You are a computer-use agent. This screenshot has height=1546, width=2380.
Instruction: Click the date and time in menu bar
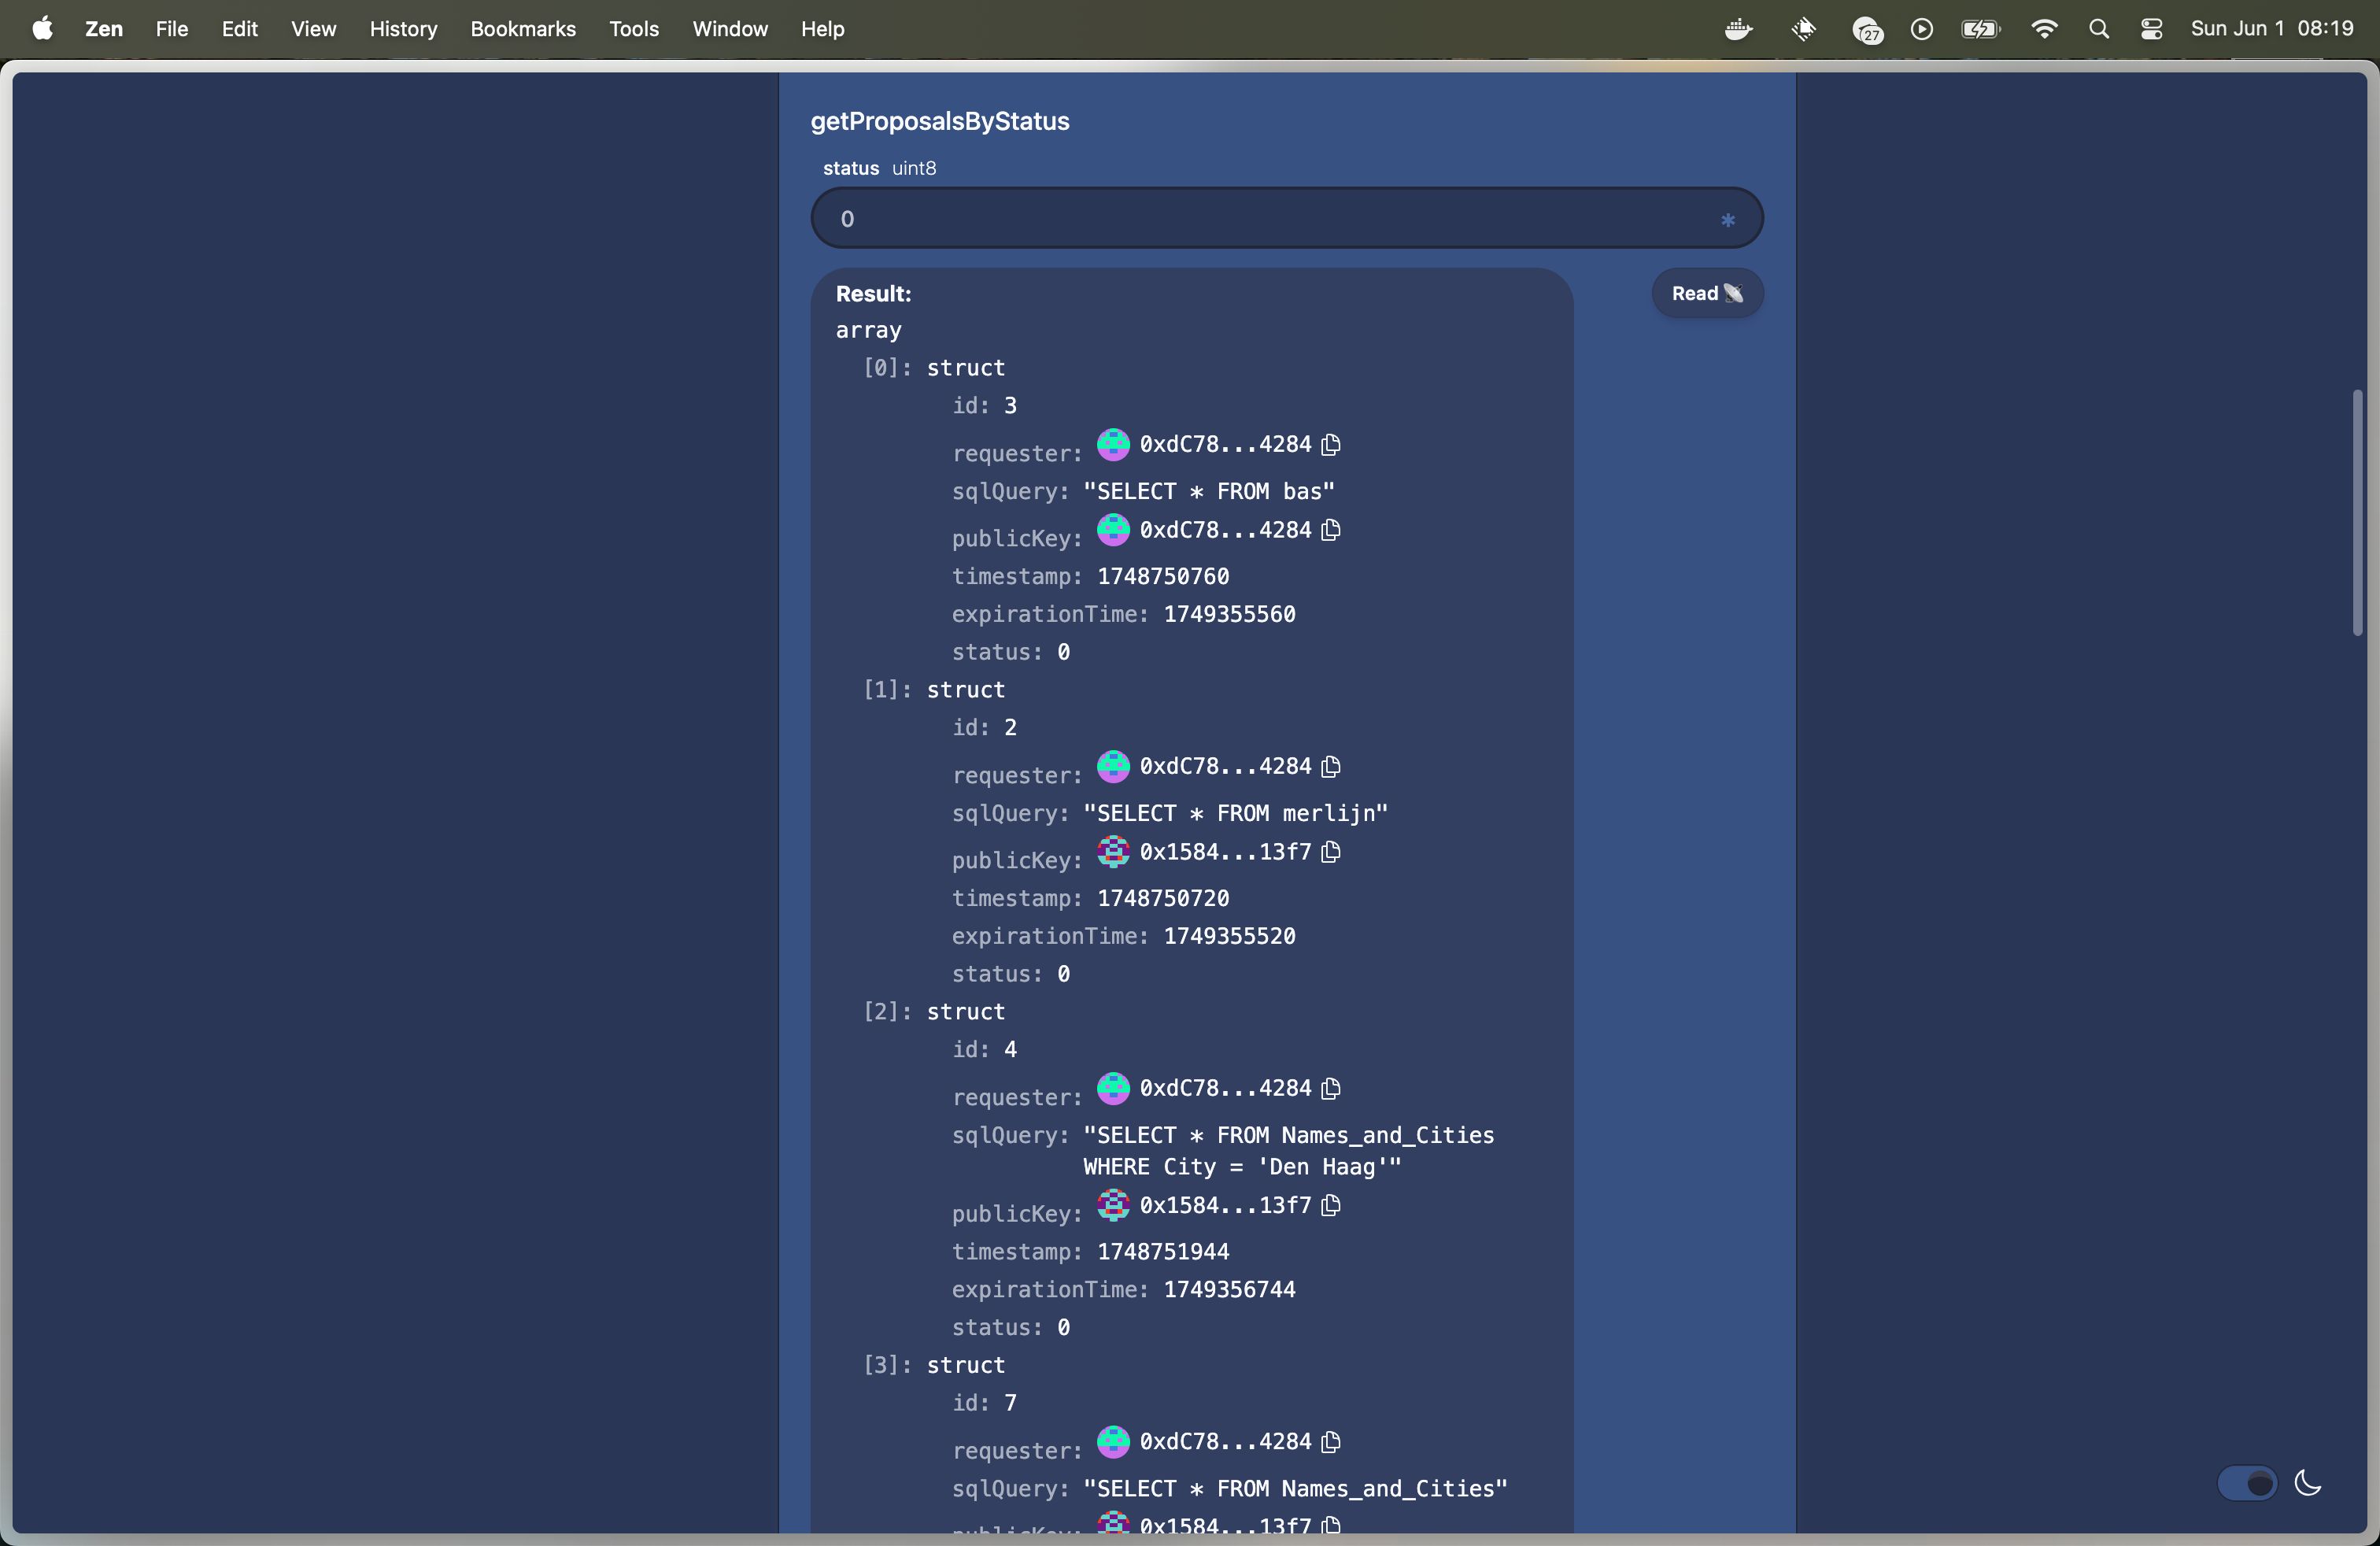point(2272,29)
